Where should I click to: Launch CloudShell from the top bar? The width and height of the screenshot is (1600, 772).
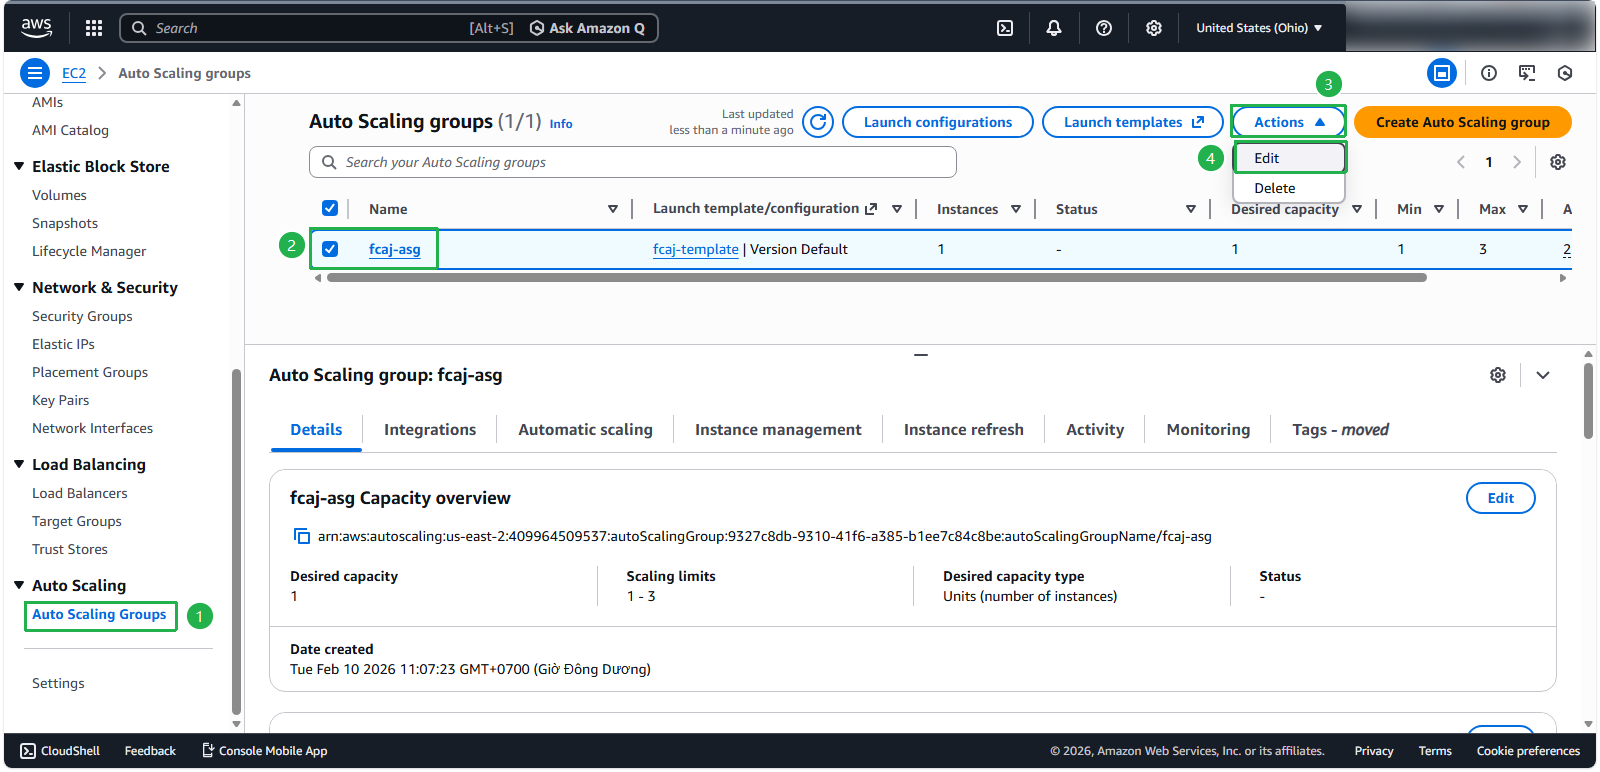pos(1005,28)
